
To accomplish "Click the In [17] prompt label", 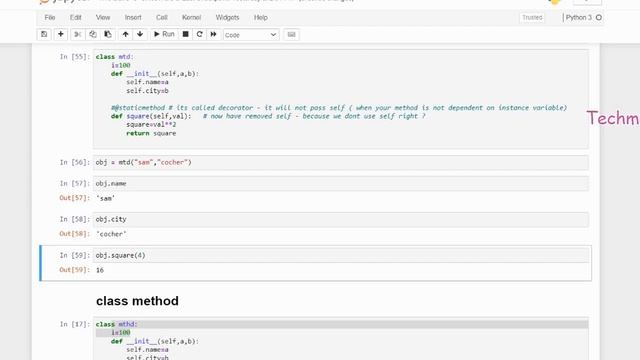I will coord(74,324).
